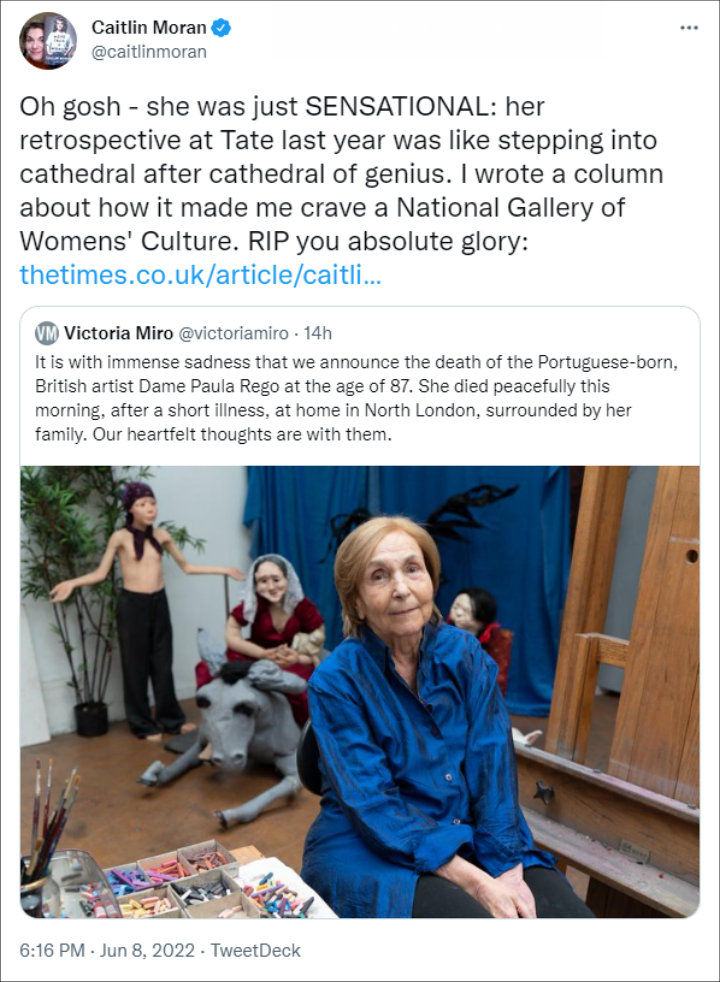
Task: Click the blue verified badge
Action: pyautogui.click(x=221, y=28)
